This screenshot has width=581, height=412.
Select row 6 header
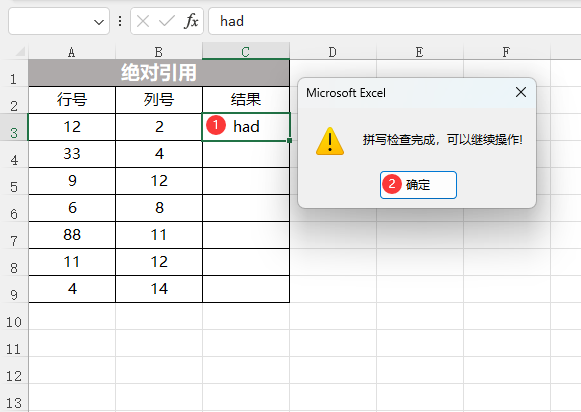(x=14, y=209)
